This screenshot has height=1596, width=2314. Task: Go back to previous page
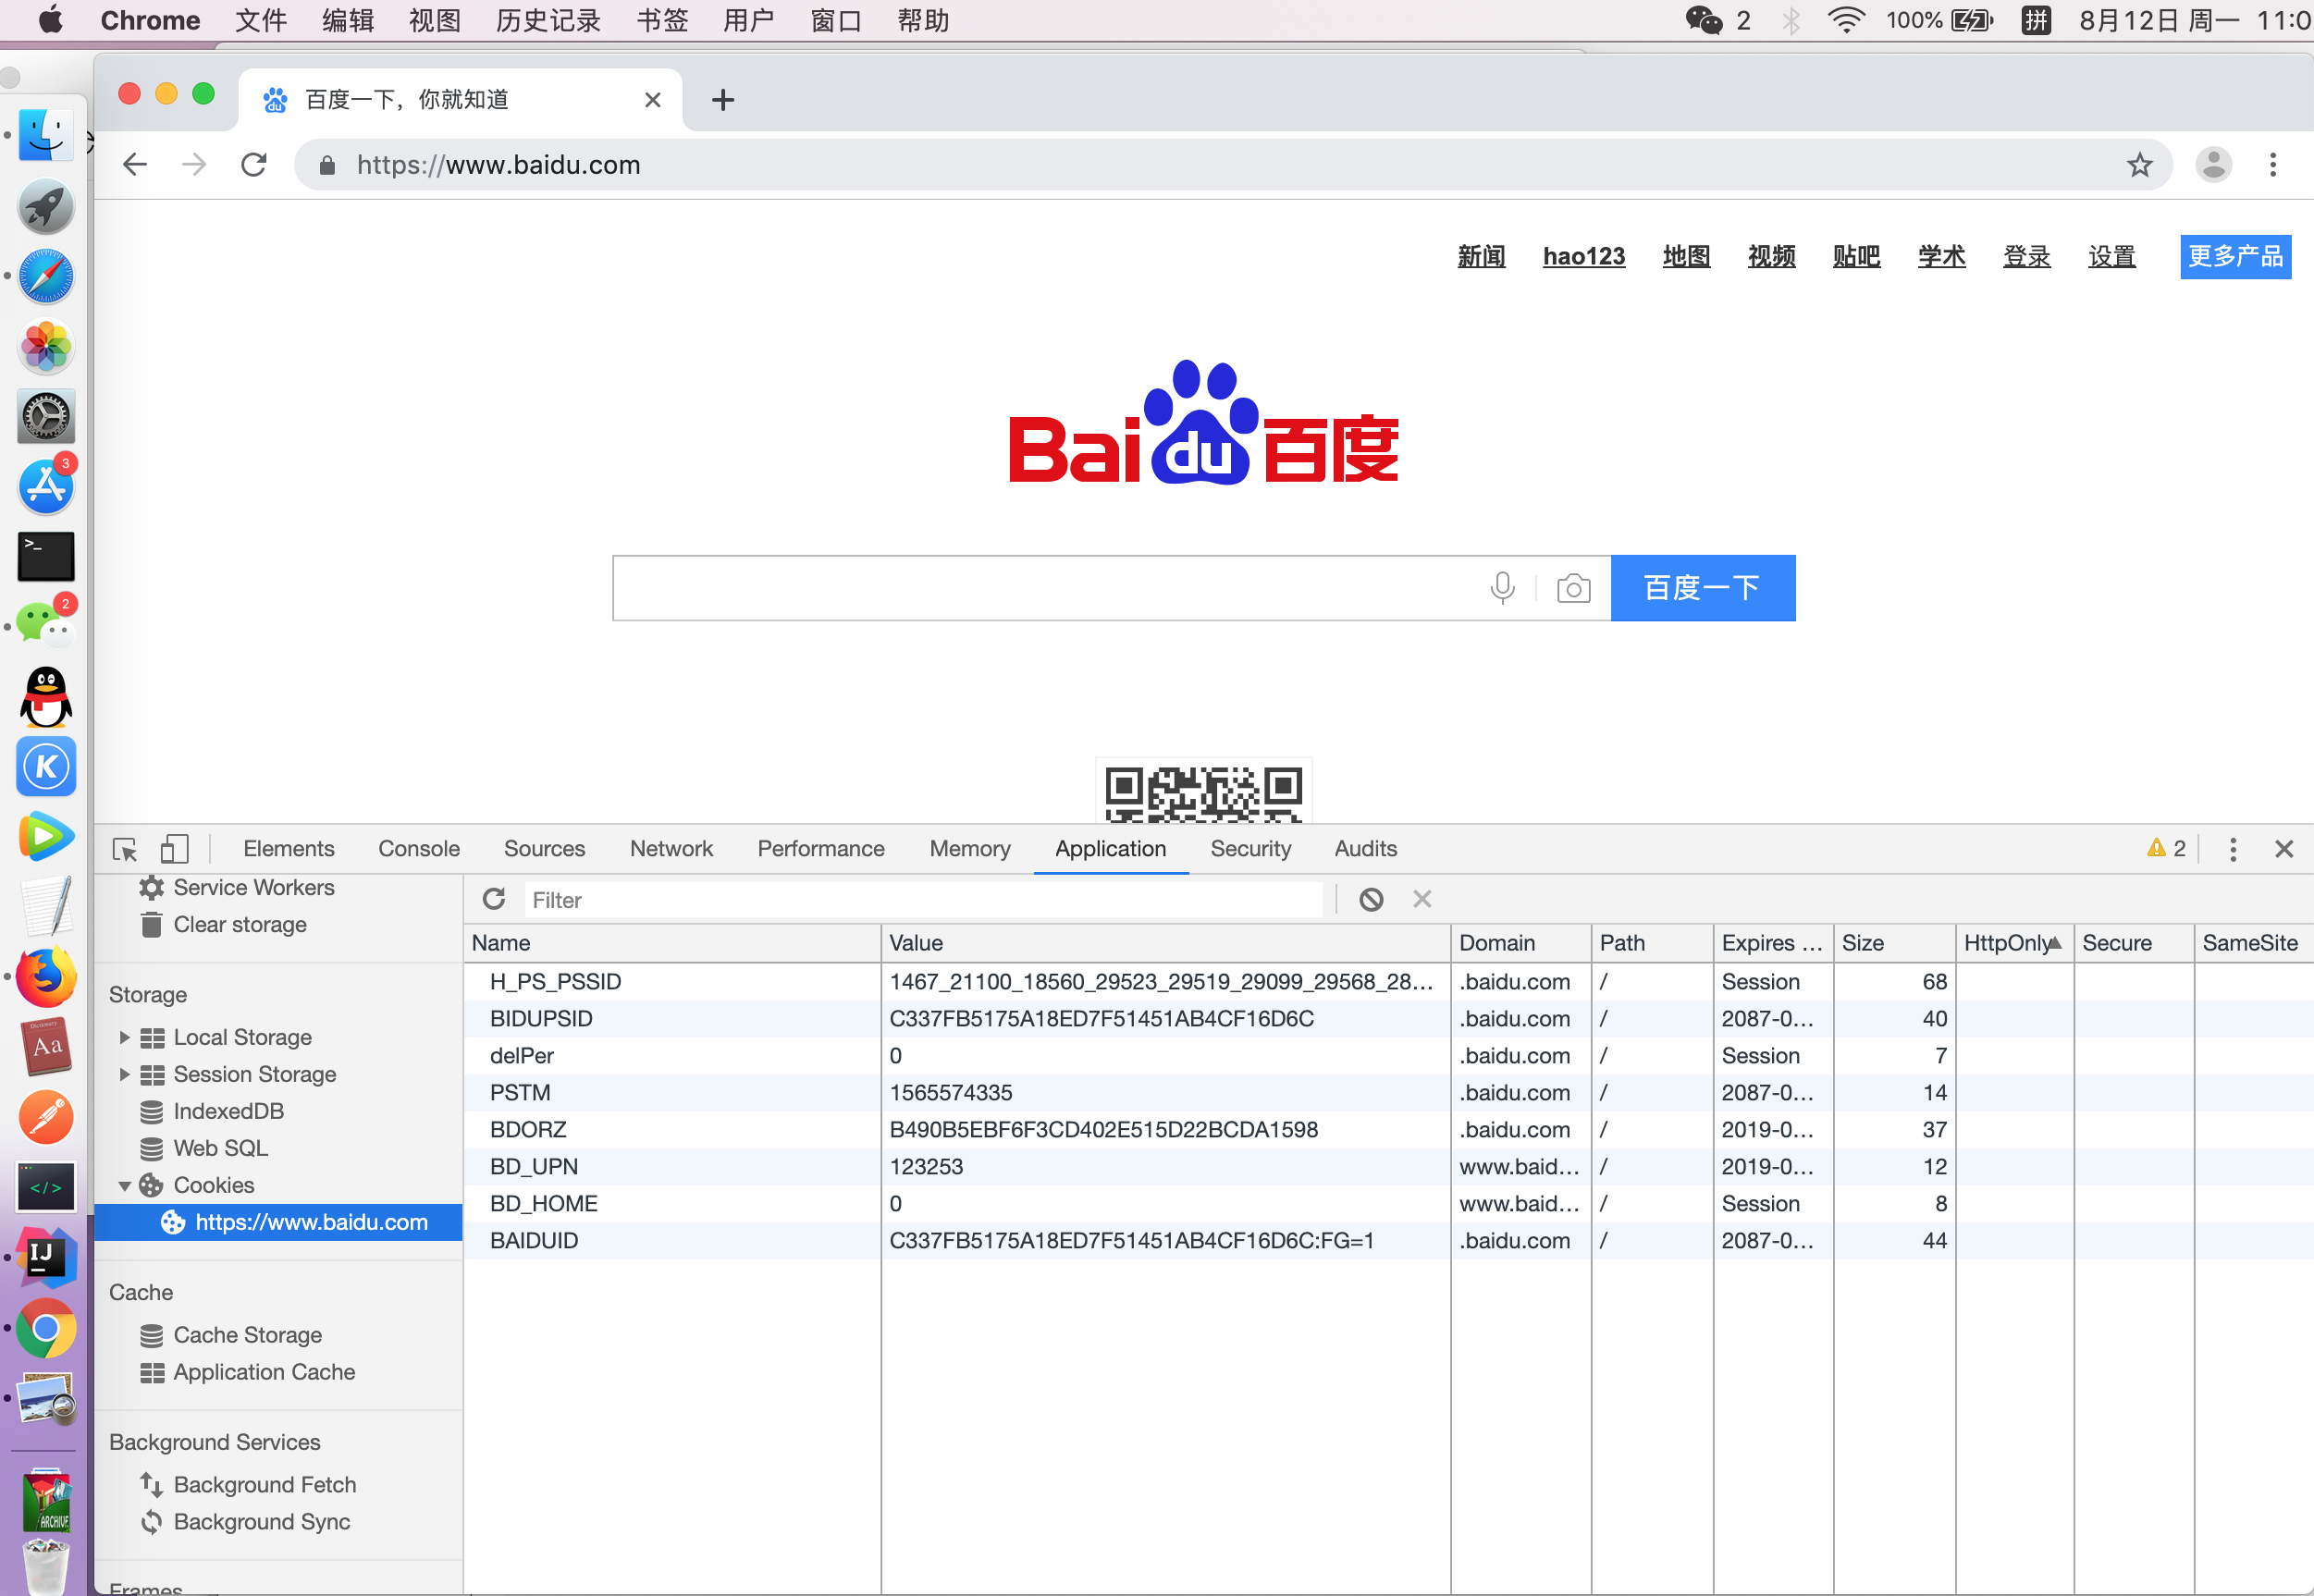pyautogui.click(x=135, y=164)
